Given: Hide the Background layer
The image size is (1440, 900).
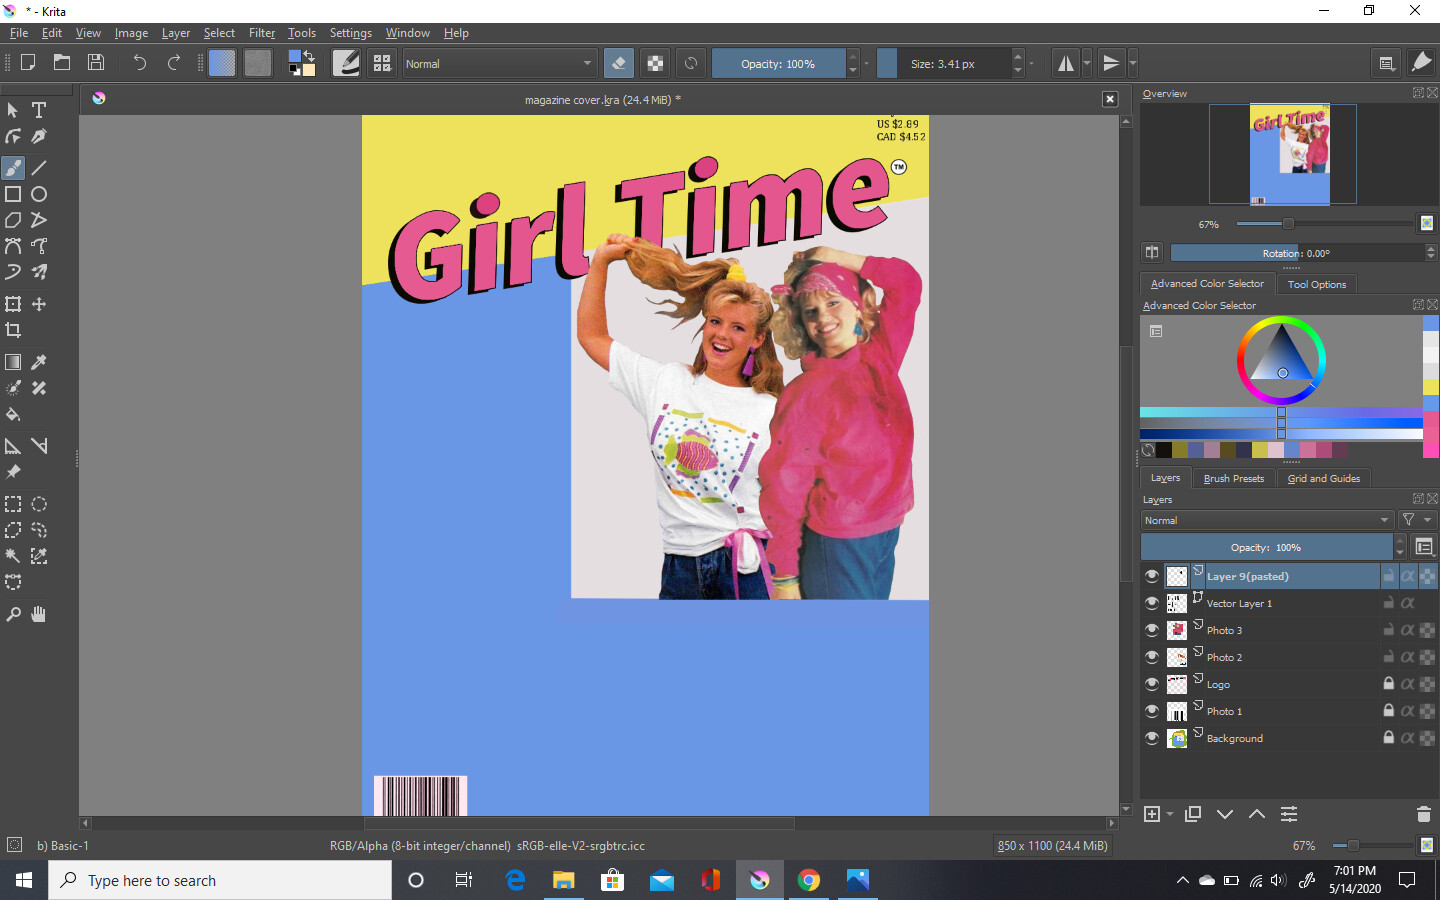Looking at the screenshot, I should 1152,738.
